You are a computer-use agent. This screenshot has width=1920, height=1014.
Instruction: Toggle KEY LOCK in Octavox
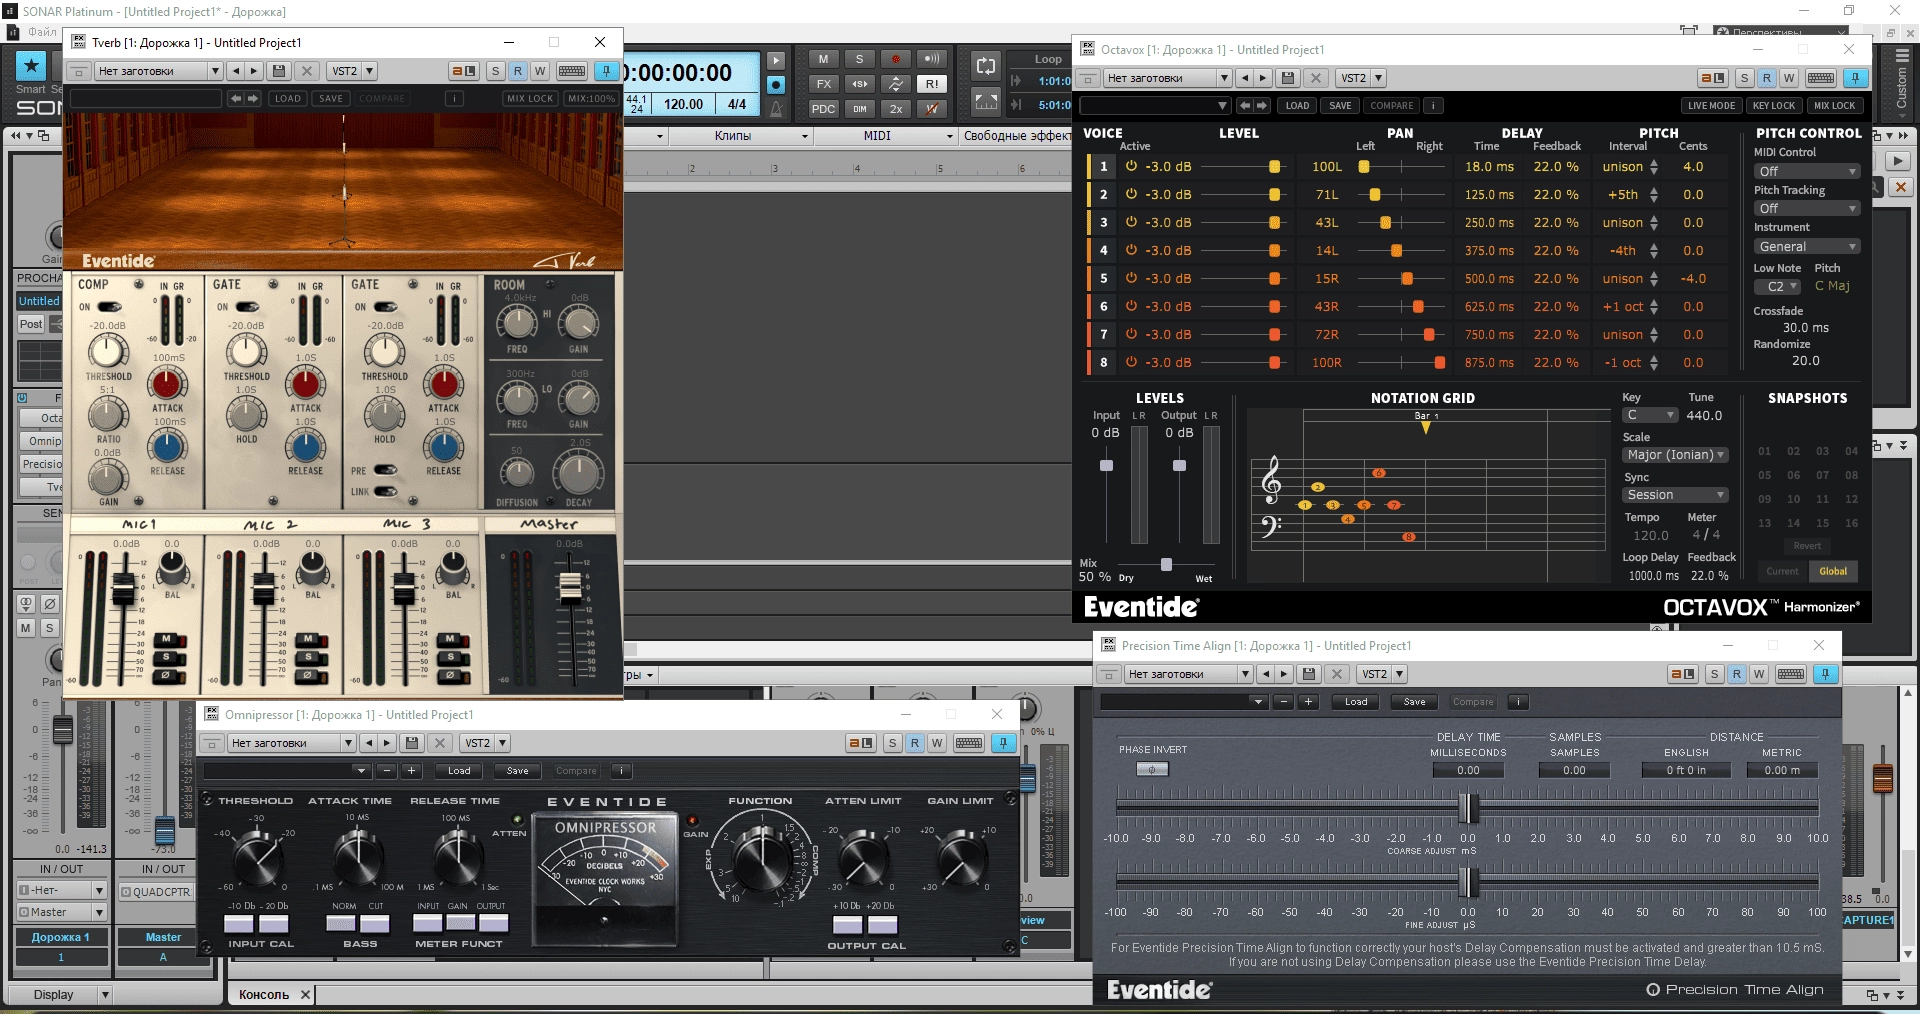(1774, 105)
